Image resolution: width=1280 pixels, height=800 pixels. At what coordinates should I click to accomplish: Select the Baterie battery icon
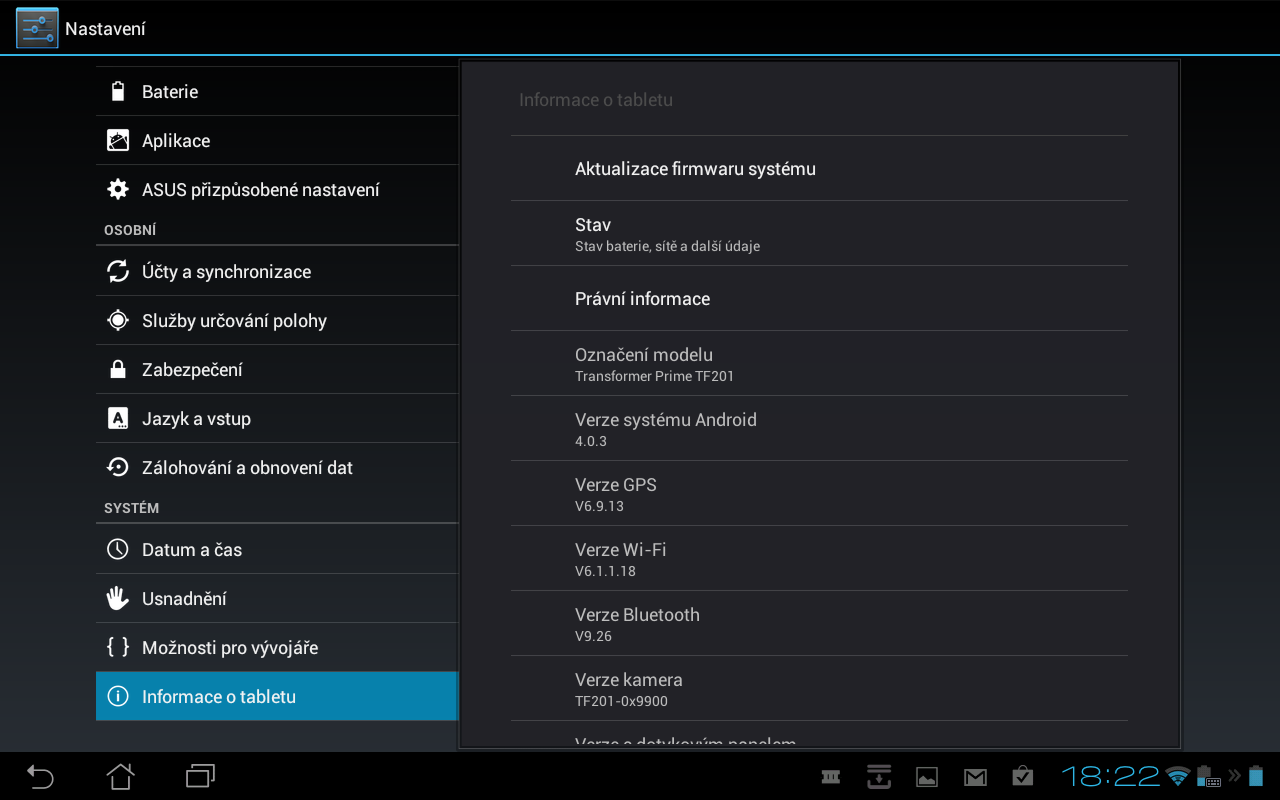click(x=117, y=90)
